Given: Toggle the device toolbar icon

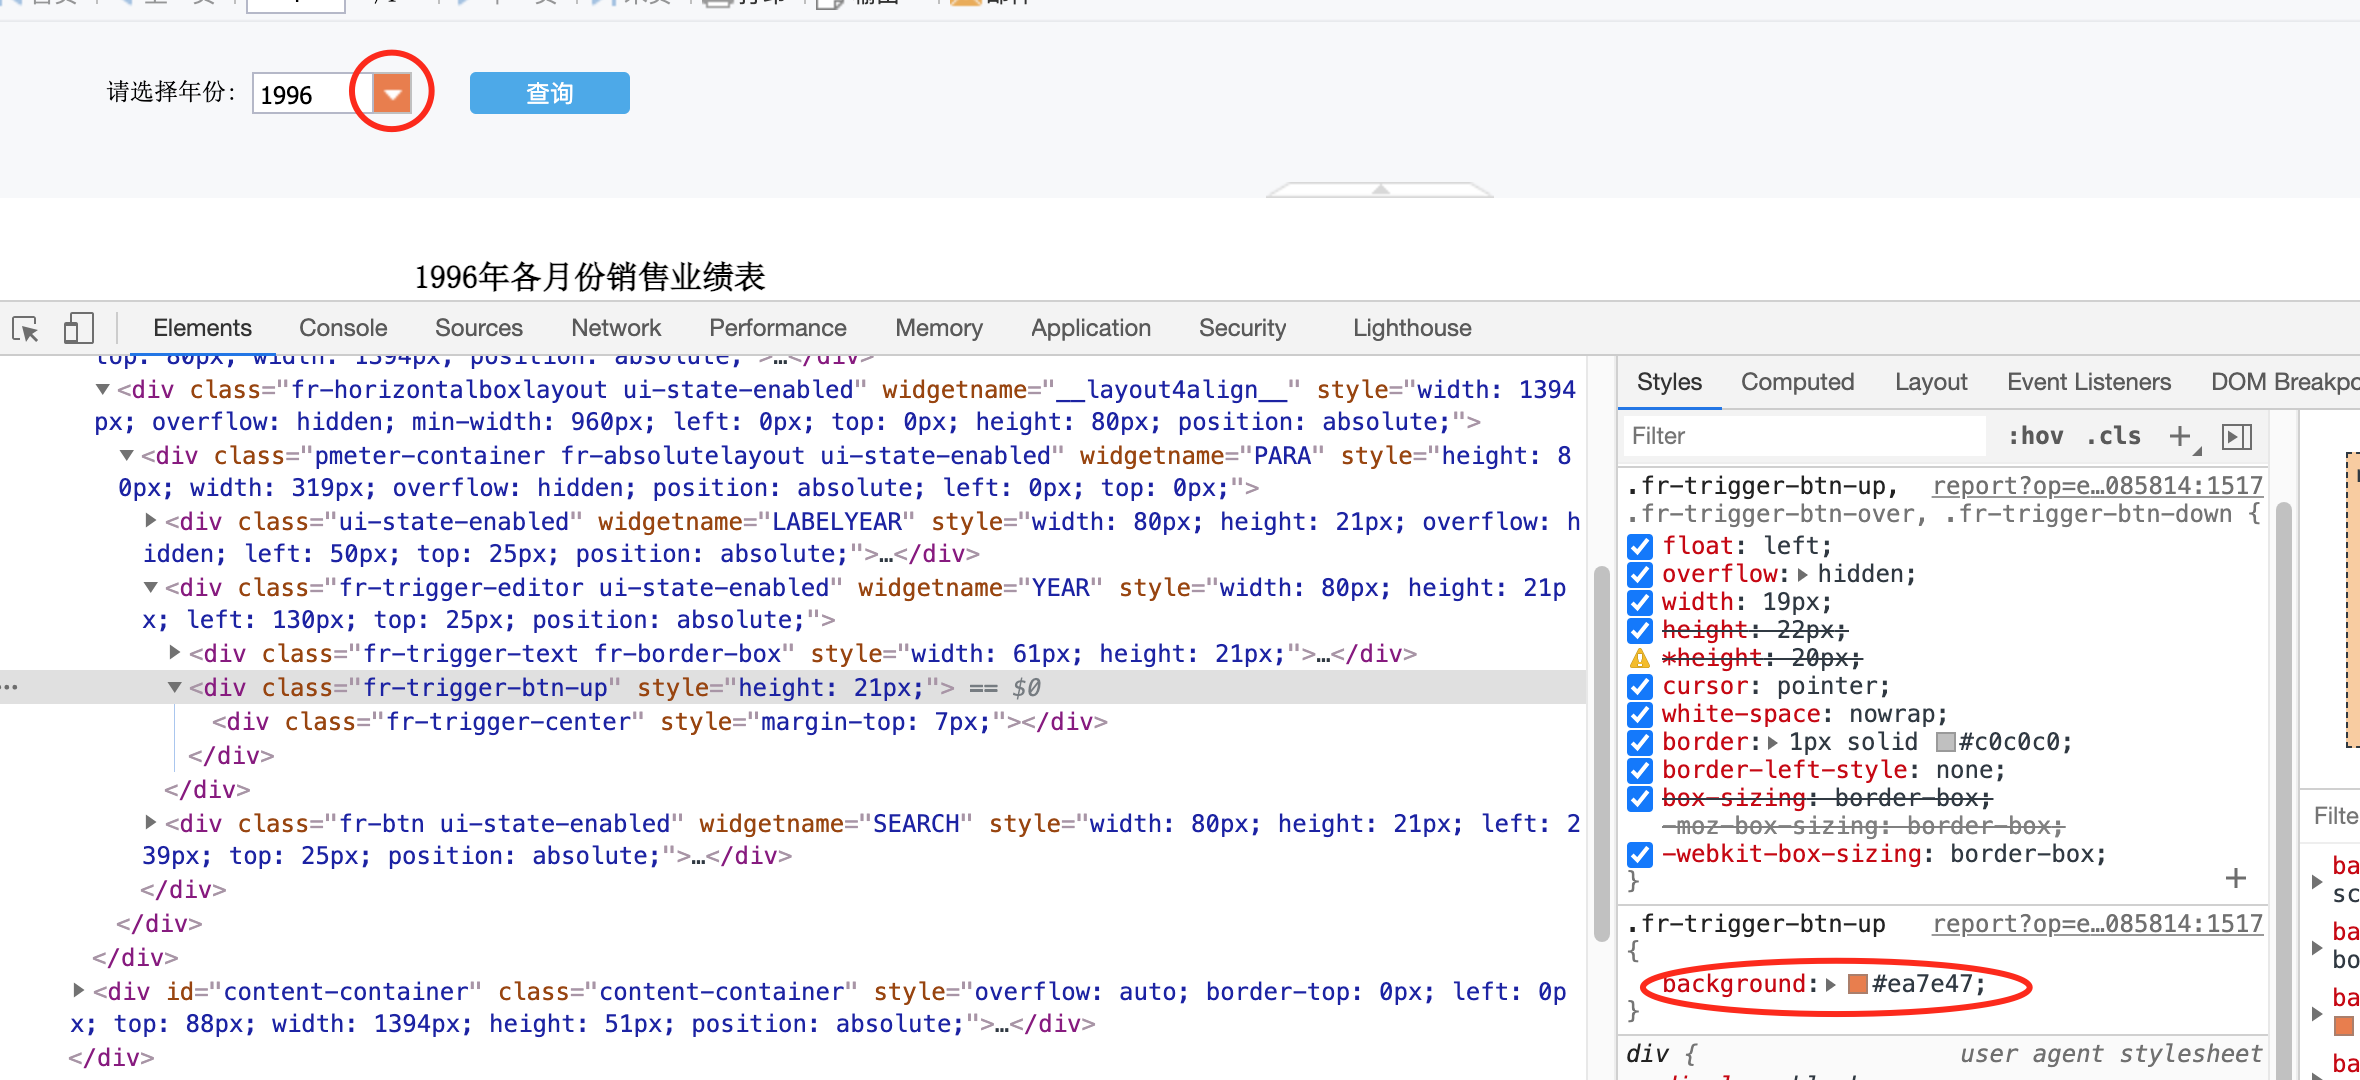Looking at the screenshot, I should tap(78, 329).
